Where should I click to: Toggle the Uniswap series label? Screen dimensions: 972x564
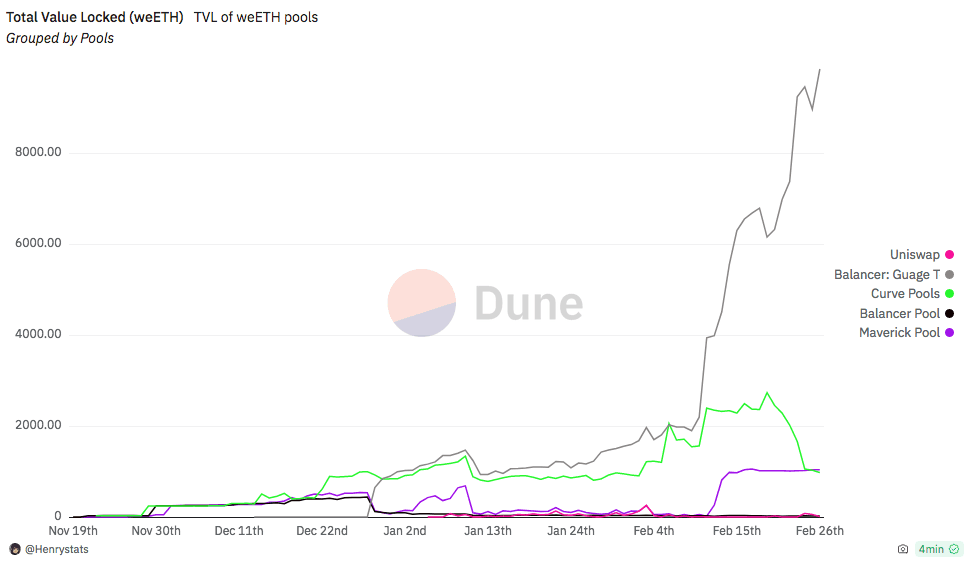[915, 255]
